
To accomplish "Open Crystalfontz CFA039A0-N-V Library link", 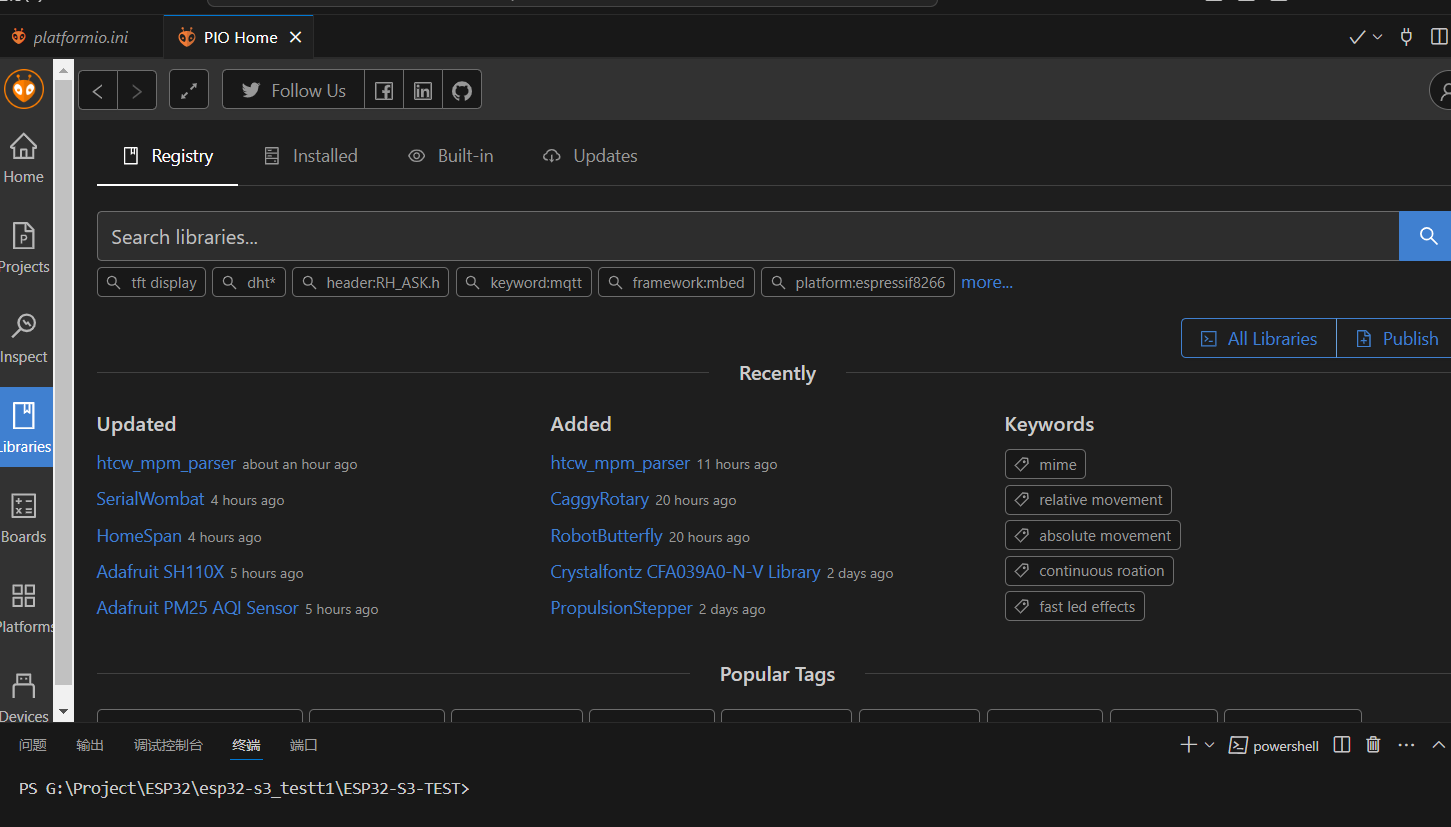I will pyautogui.click(x=685, y=572).
